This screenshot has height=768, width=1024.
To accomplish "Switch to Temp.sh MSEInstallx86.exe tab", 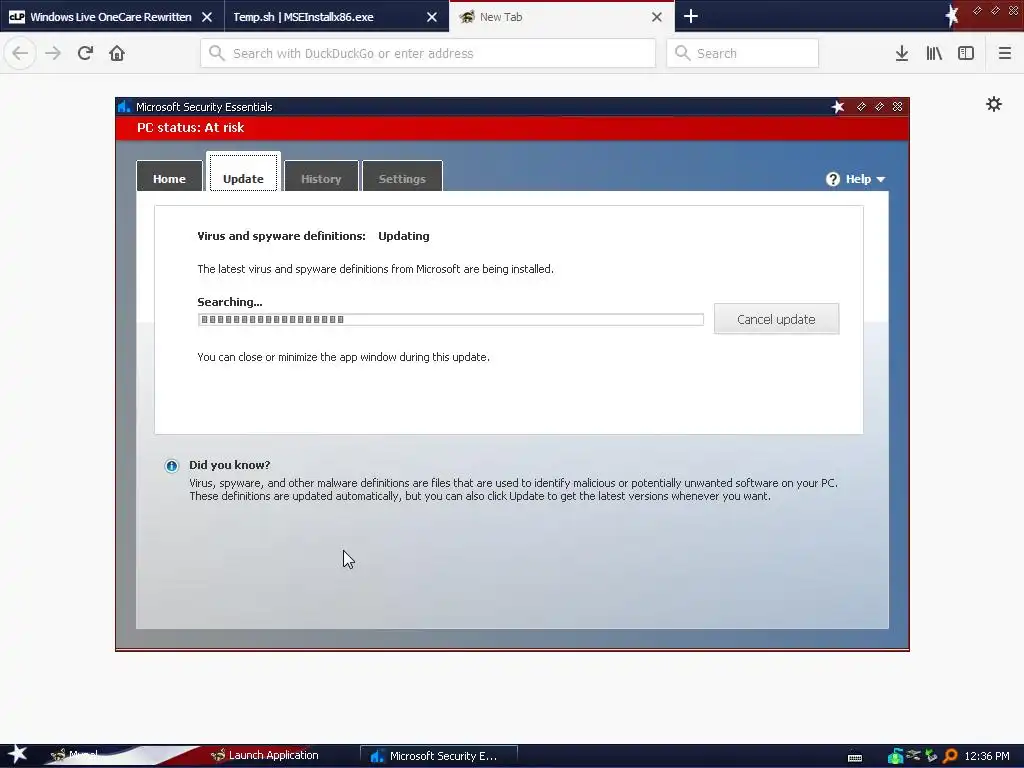I will pyautogui.click(x=336, y=17).
